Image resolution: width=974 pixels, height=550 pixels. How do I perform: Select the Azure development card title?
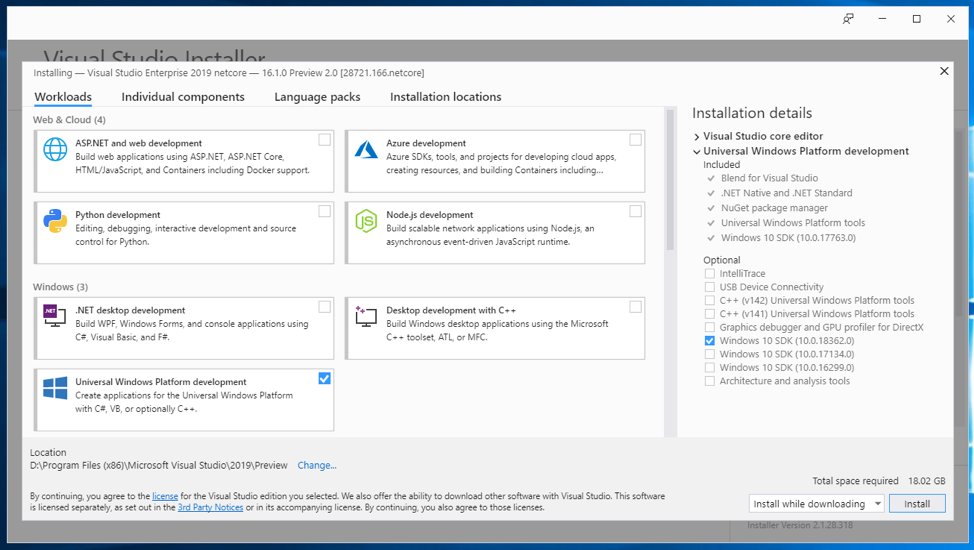pos(426,143)
